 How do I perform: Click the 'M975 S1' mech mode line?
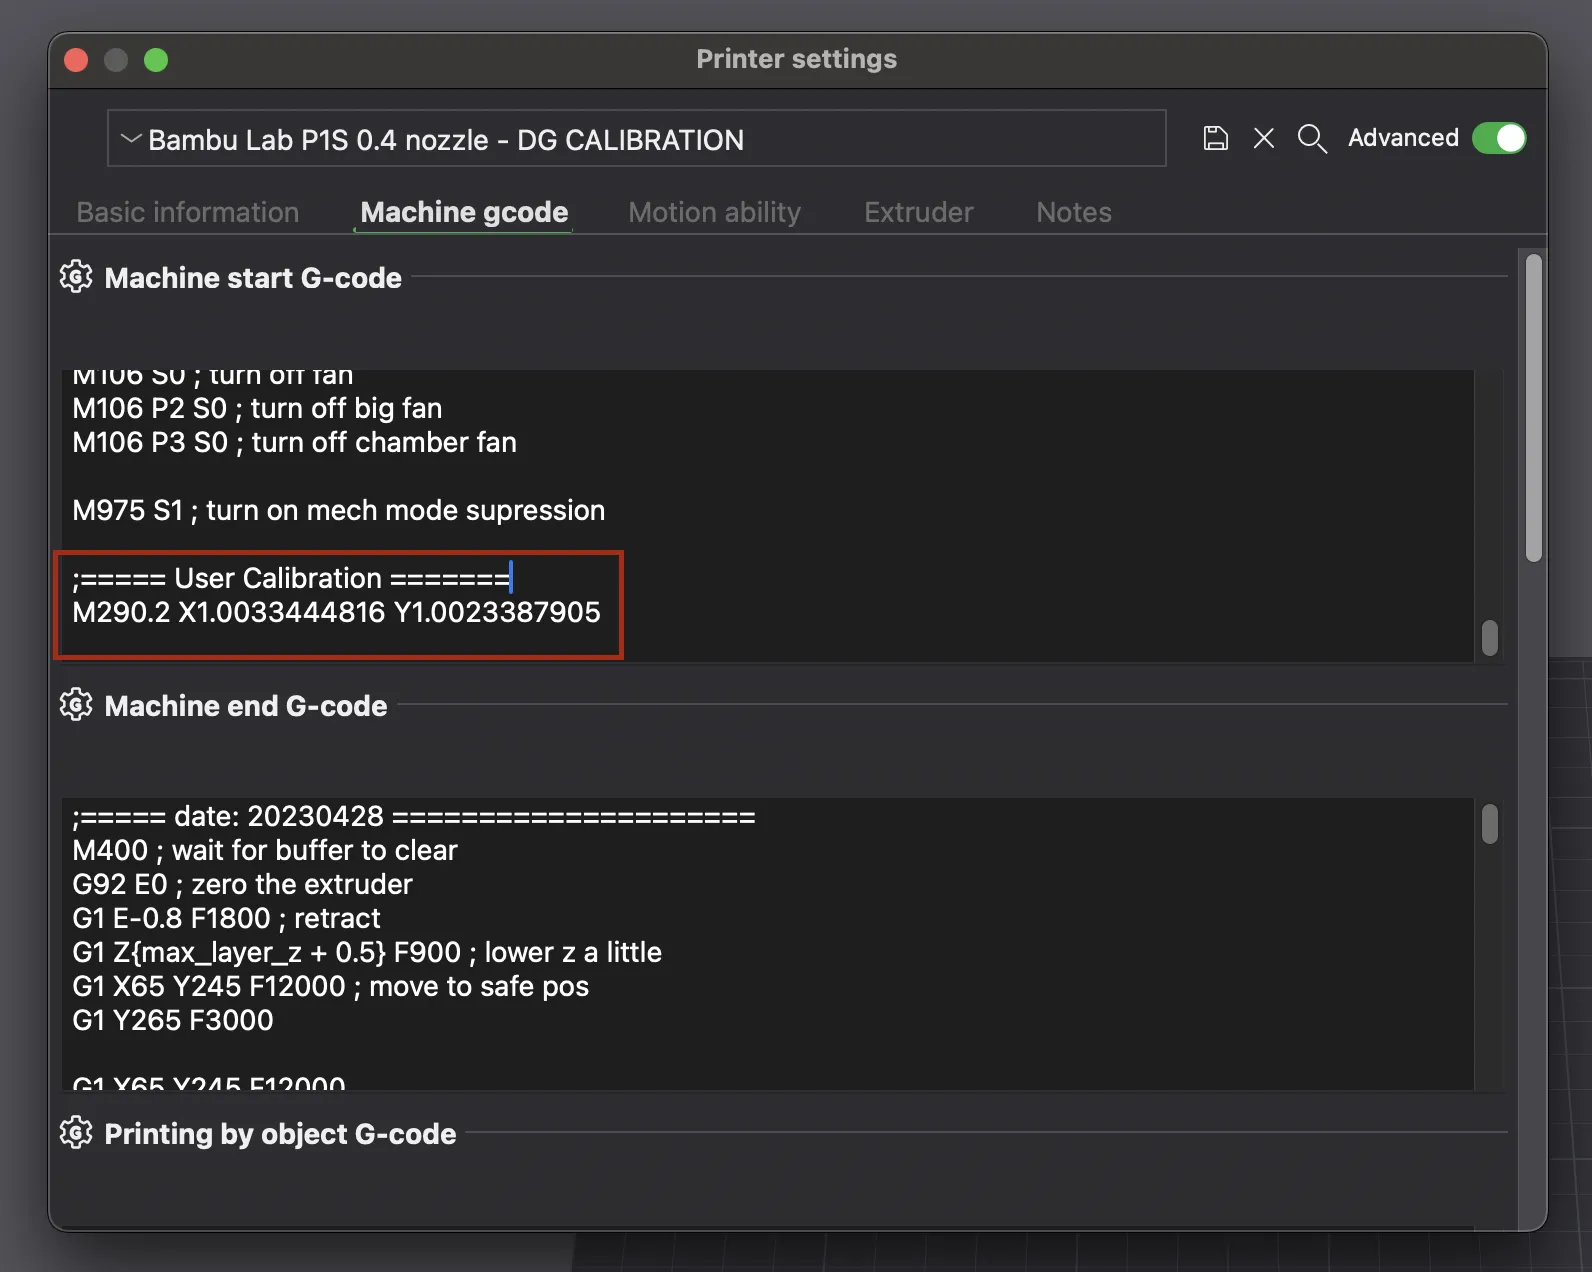point(338,510)
